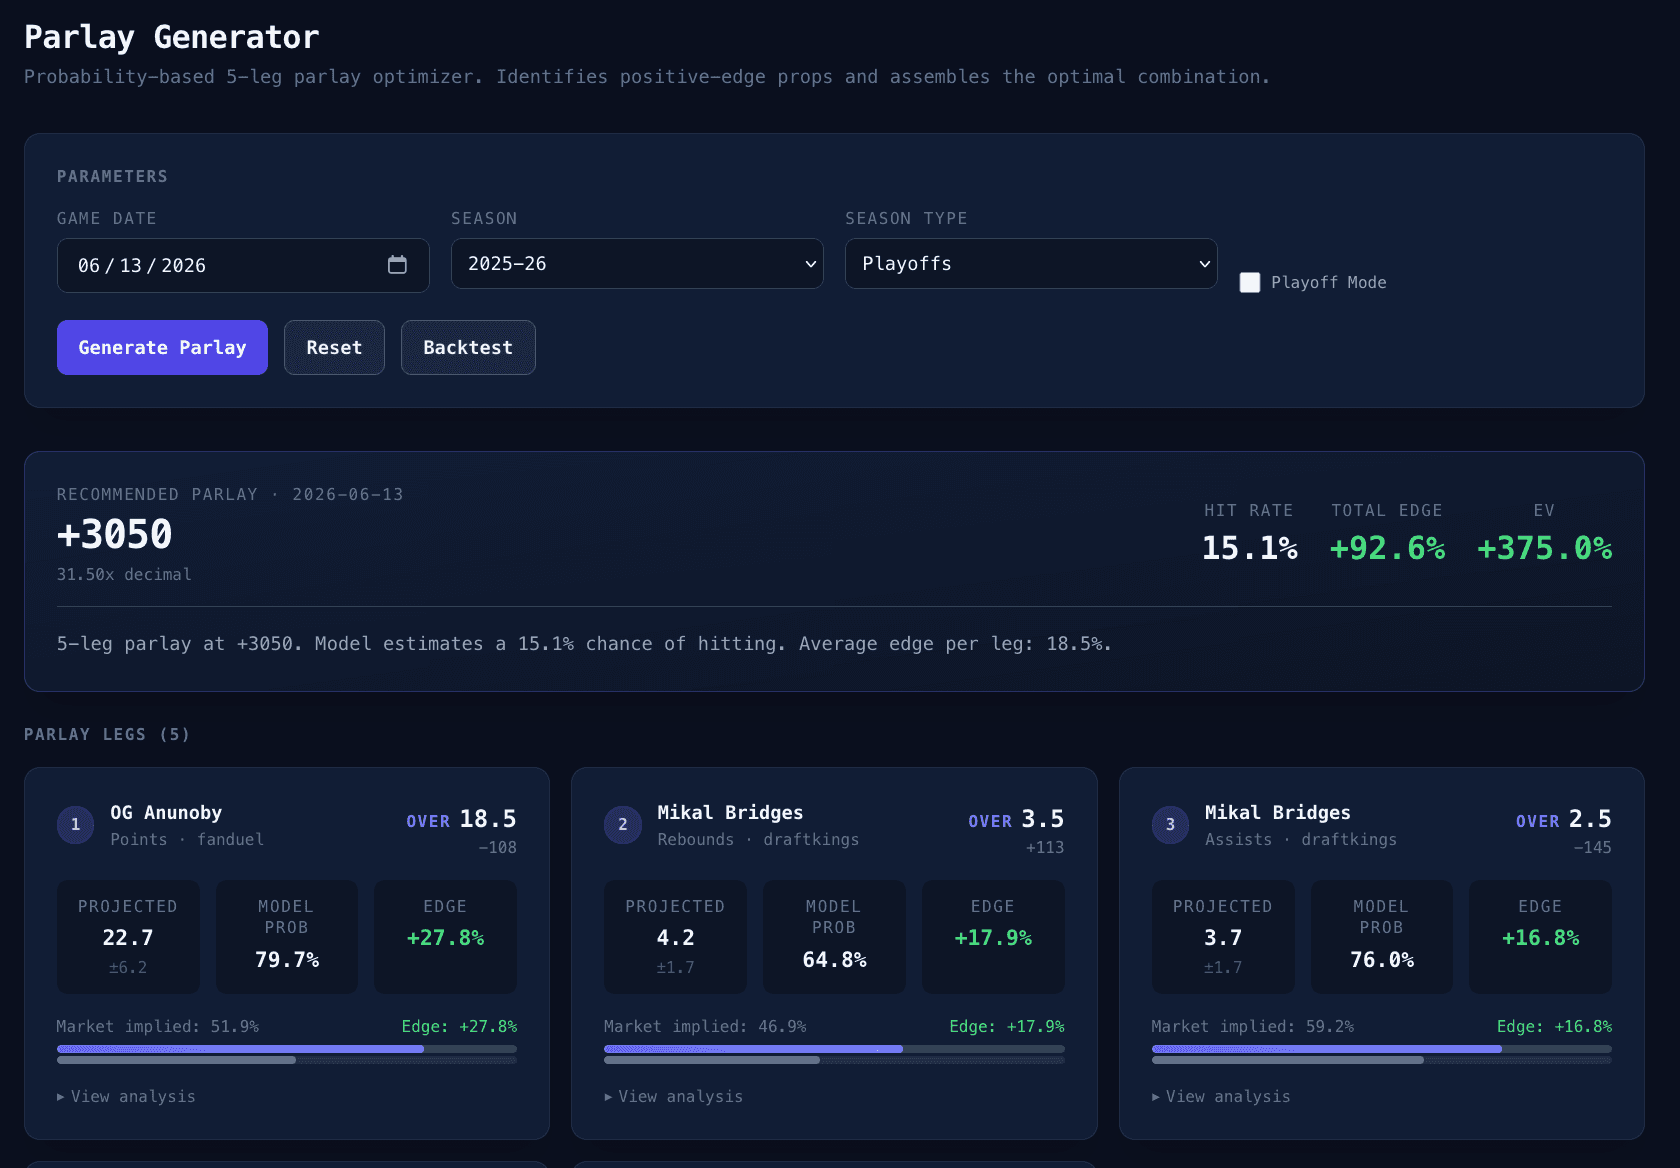Click the Parlay Generator page title
The width and height of the screenshot is (1680, 1168).
(172, 37)
